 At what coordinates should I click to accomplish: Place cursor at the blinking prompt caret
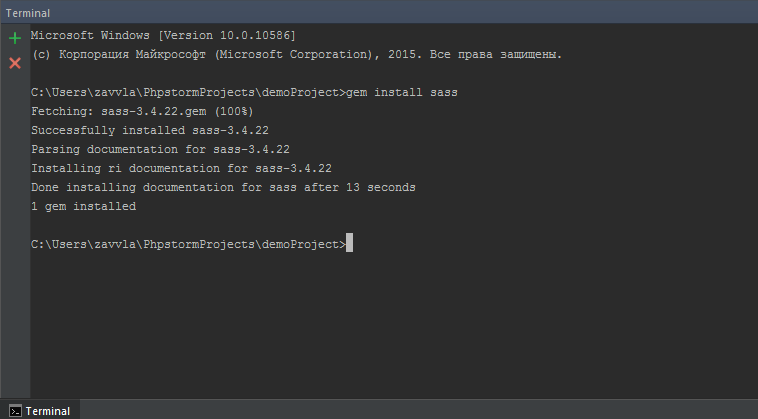pos(349,245)
